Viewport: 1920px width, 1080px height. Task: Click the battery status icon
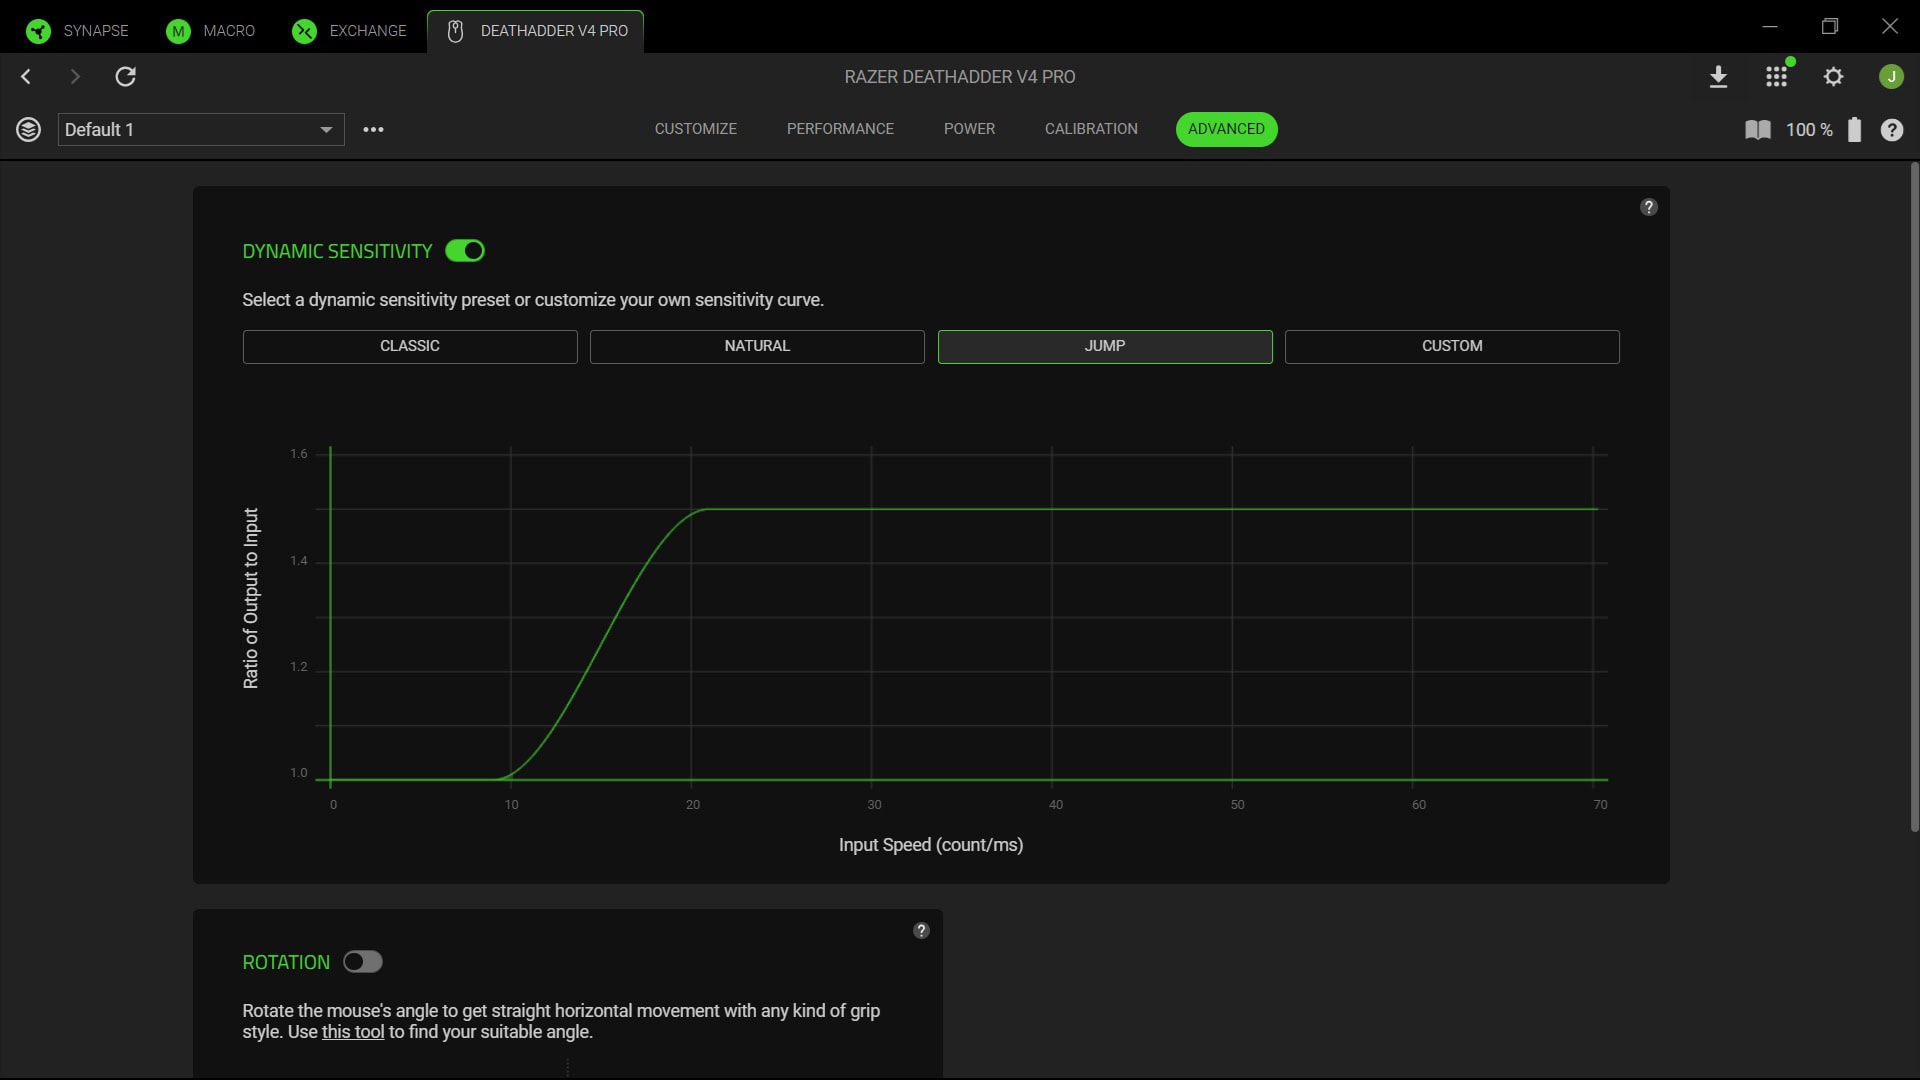[1854, 130]
